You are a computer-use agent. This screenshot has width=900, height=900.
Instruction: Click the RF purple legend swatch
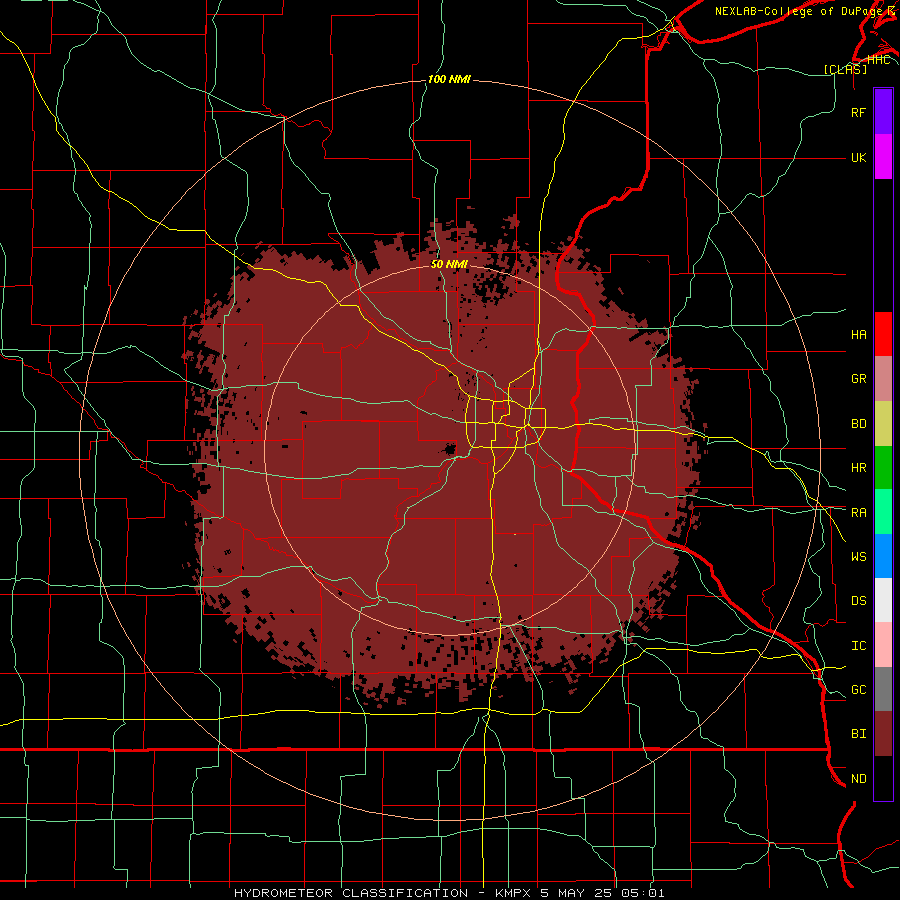click(883, 112)
